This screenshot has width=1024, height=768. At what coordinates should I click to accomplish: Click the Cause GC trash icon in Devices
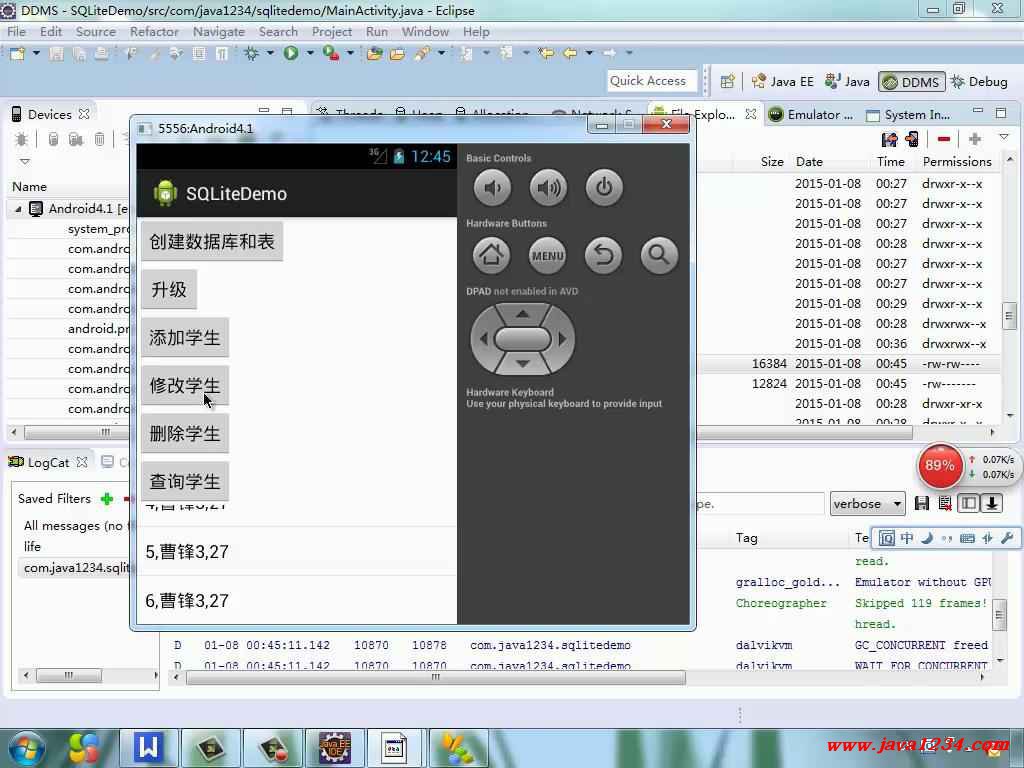[99, 139]
